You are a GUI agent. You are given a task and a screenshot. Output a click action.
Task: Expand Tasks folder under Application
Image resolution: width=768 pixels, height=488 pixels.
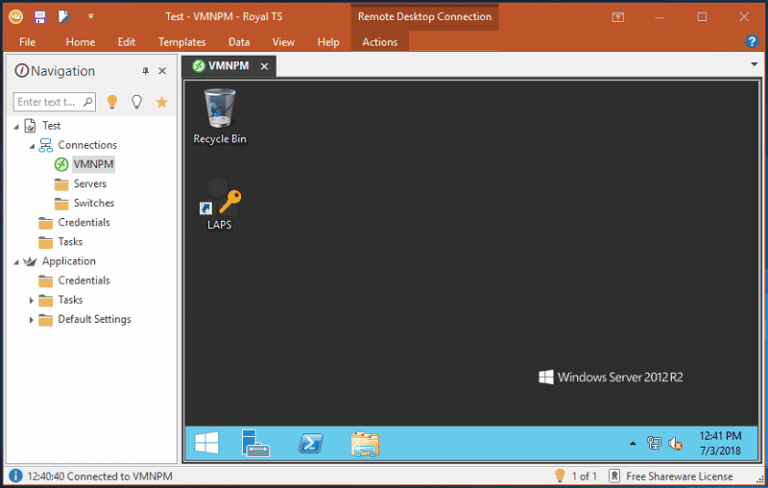click(x=31, y=300)
